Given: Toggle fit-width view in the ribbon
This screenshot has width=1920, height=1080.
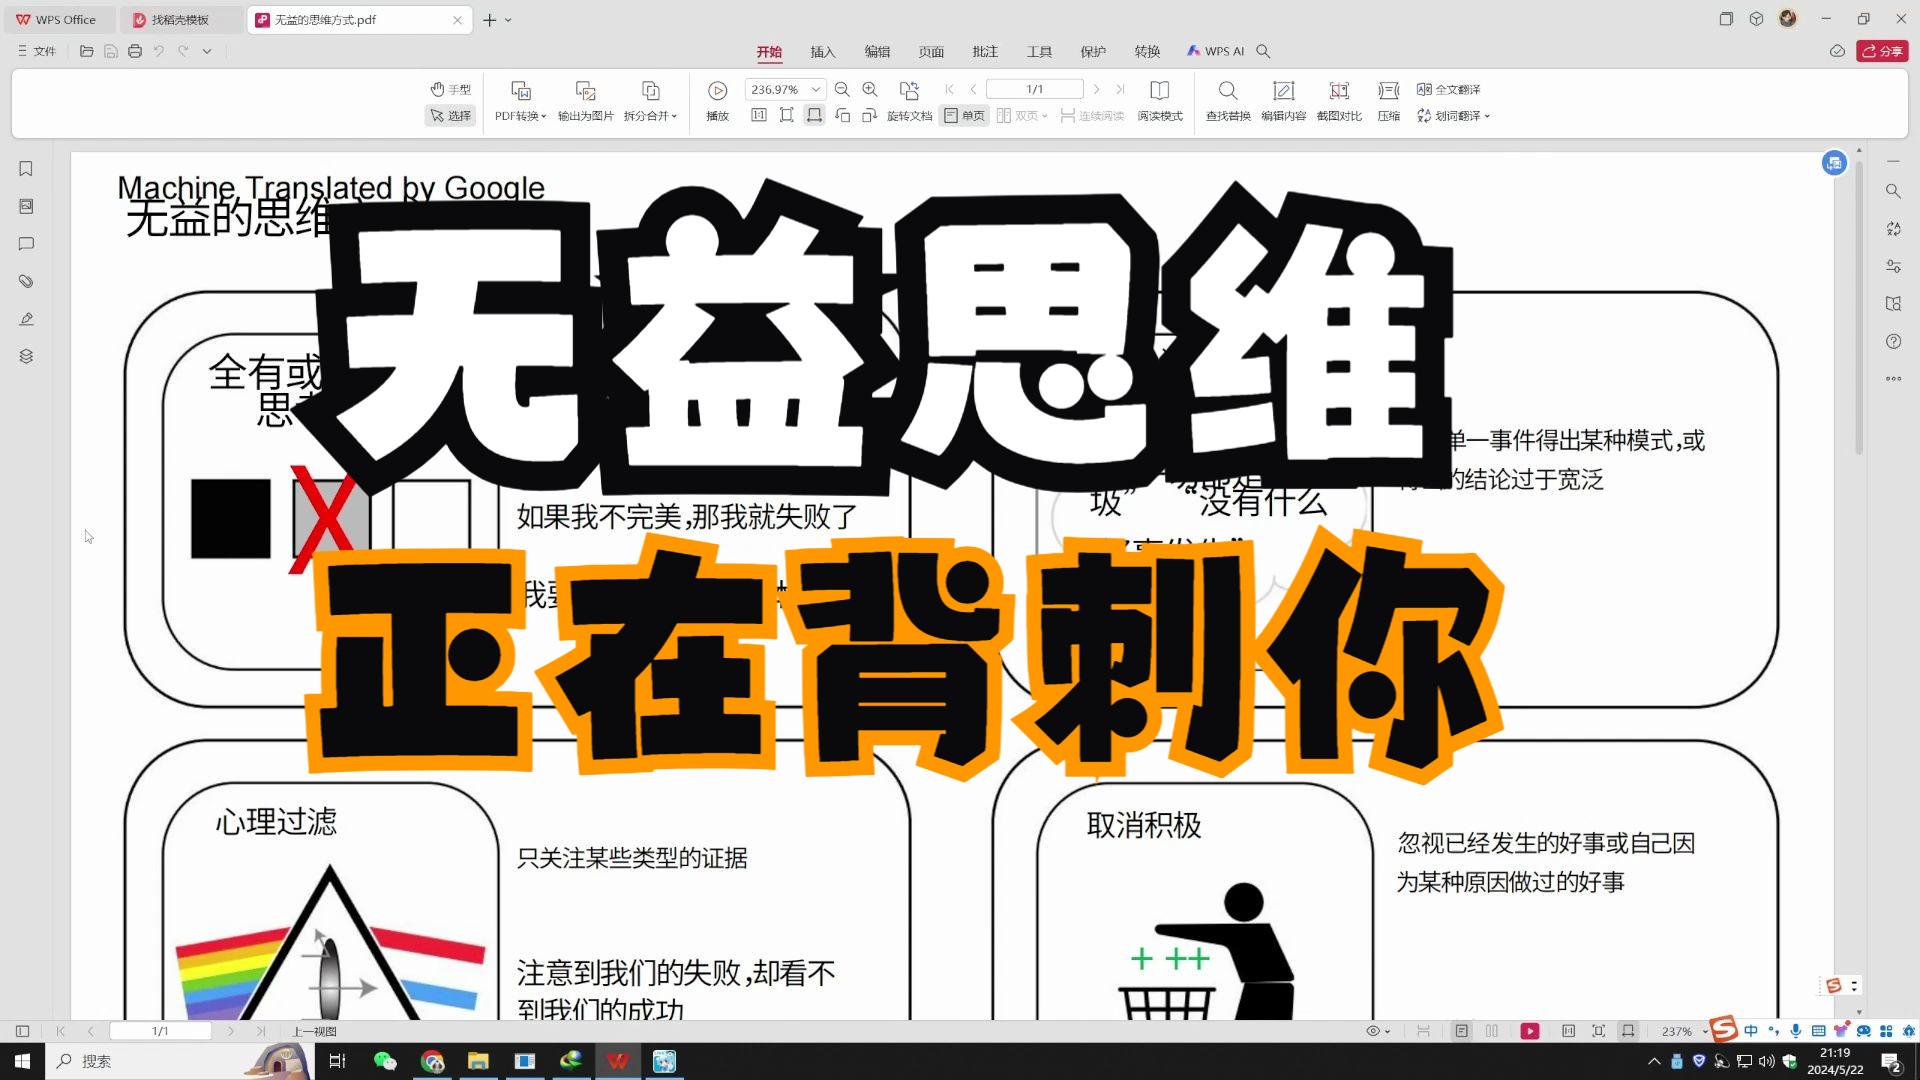Looking at the screenshot, I should pos(815,116).
